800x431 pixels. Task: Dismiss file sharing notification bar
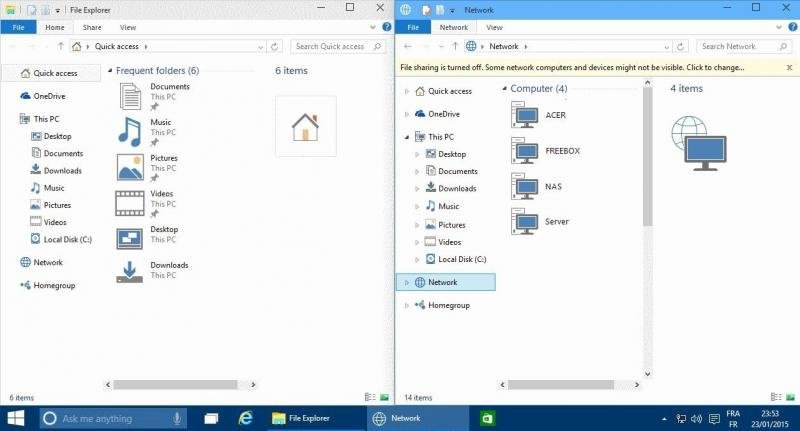789,67
